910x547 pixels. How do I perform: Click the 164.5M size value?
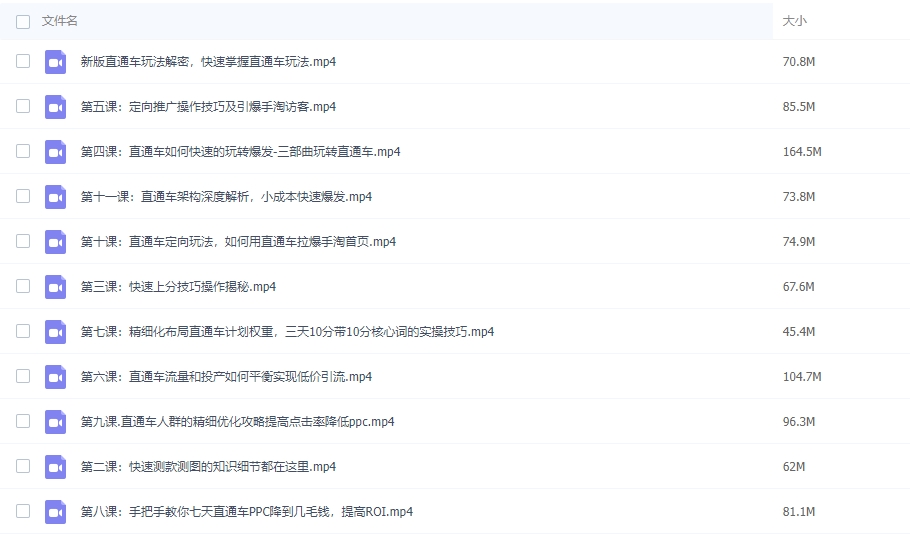801,152
